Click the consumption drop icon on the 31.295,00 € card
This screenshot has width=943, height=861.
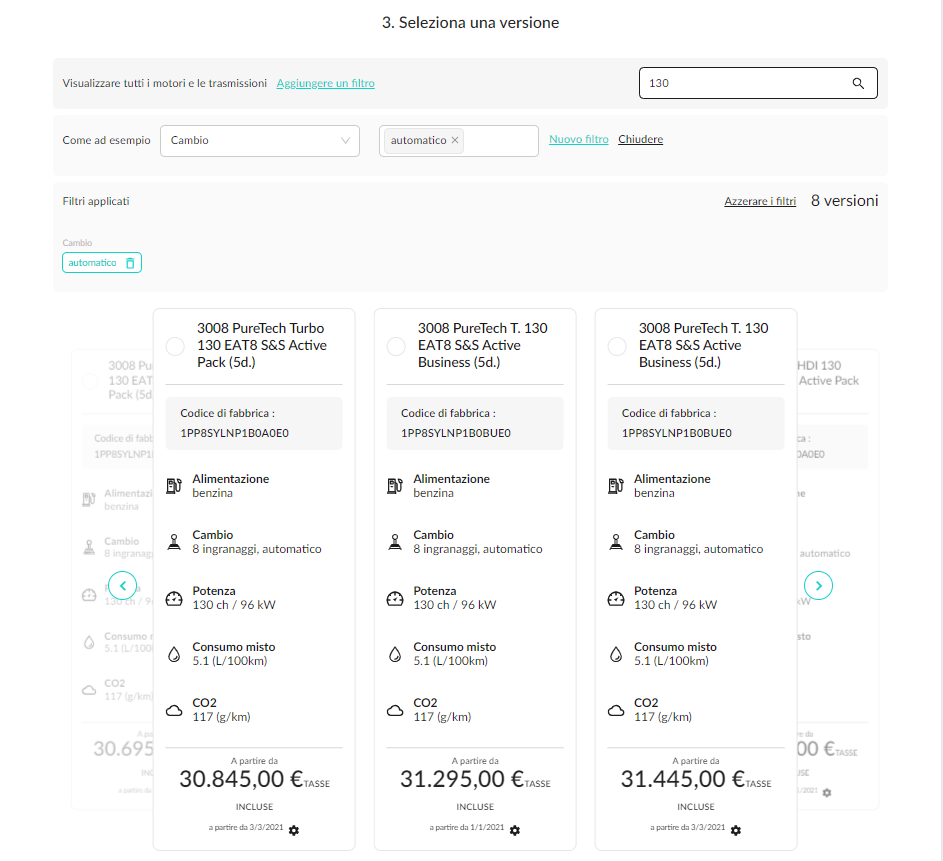395,654
